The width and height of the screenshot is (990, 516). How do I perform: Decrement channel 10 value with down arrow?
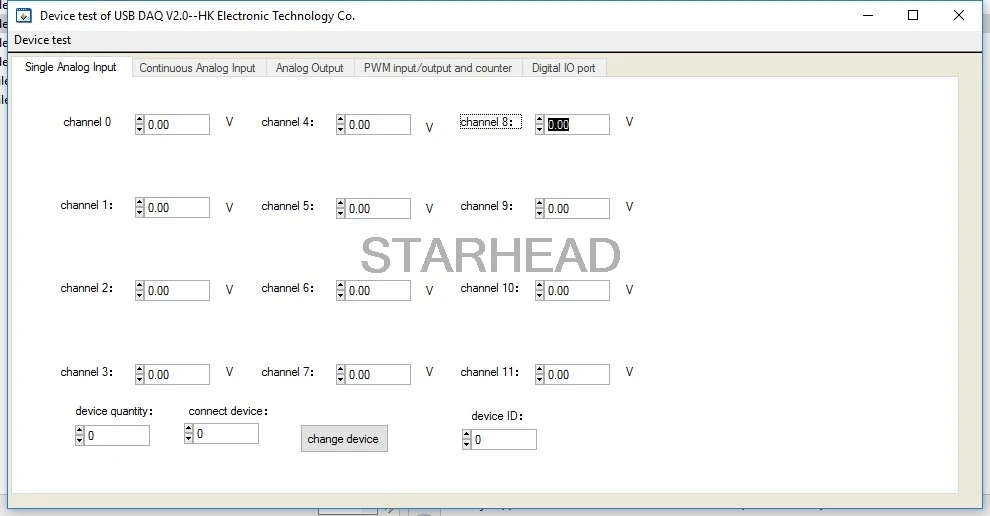pos(539,295)
